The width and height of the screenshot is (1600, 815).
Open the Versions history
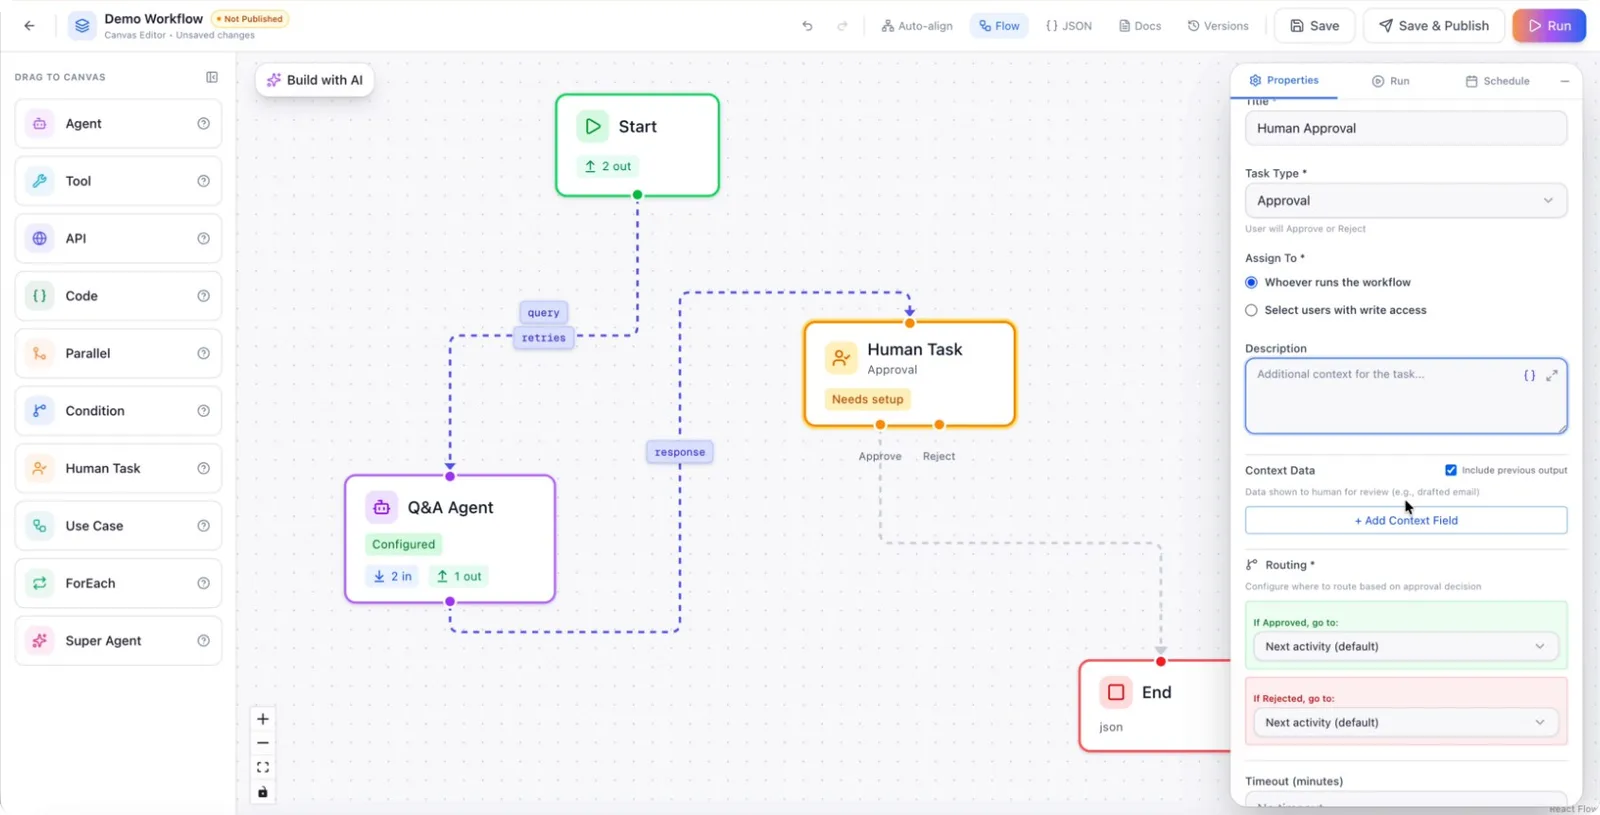(x=1218, y=26)
